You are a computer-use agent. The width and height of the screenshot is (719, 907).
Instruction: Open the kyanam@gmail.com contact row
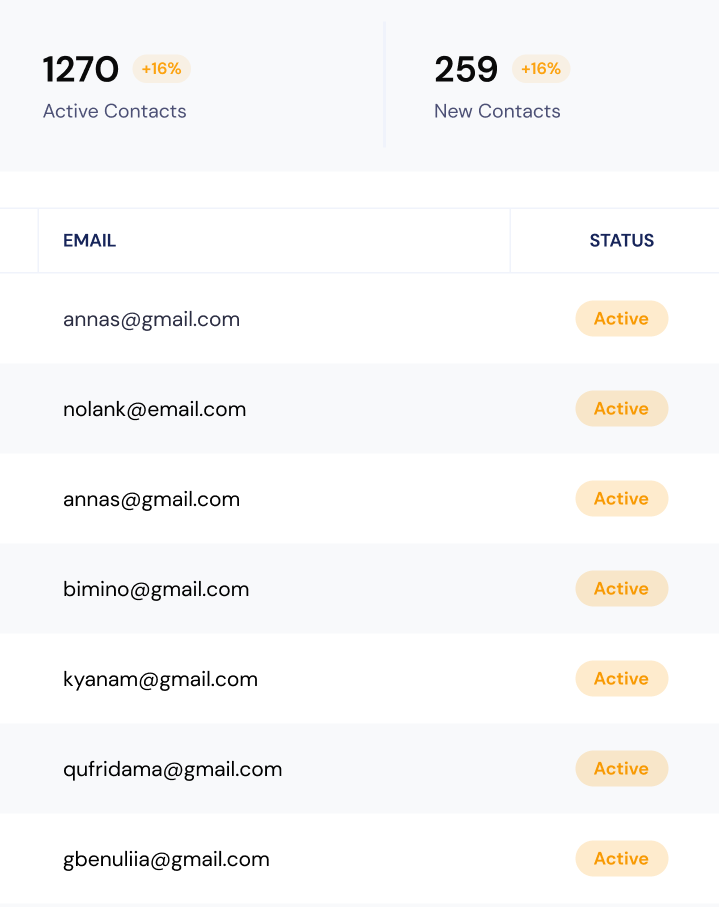[x=160, y=679]
